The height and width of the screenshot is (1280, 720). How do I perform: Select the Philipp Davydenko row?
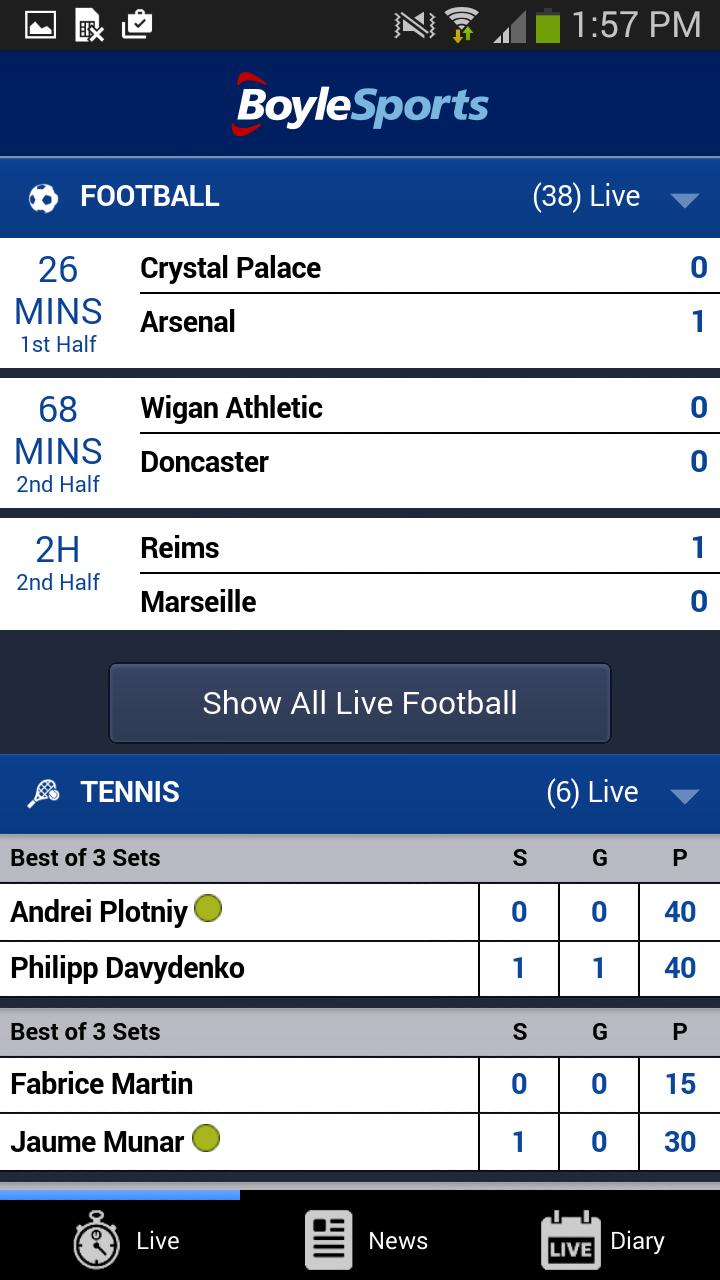click(240, 968)
